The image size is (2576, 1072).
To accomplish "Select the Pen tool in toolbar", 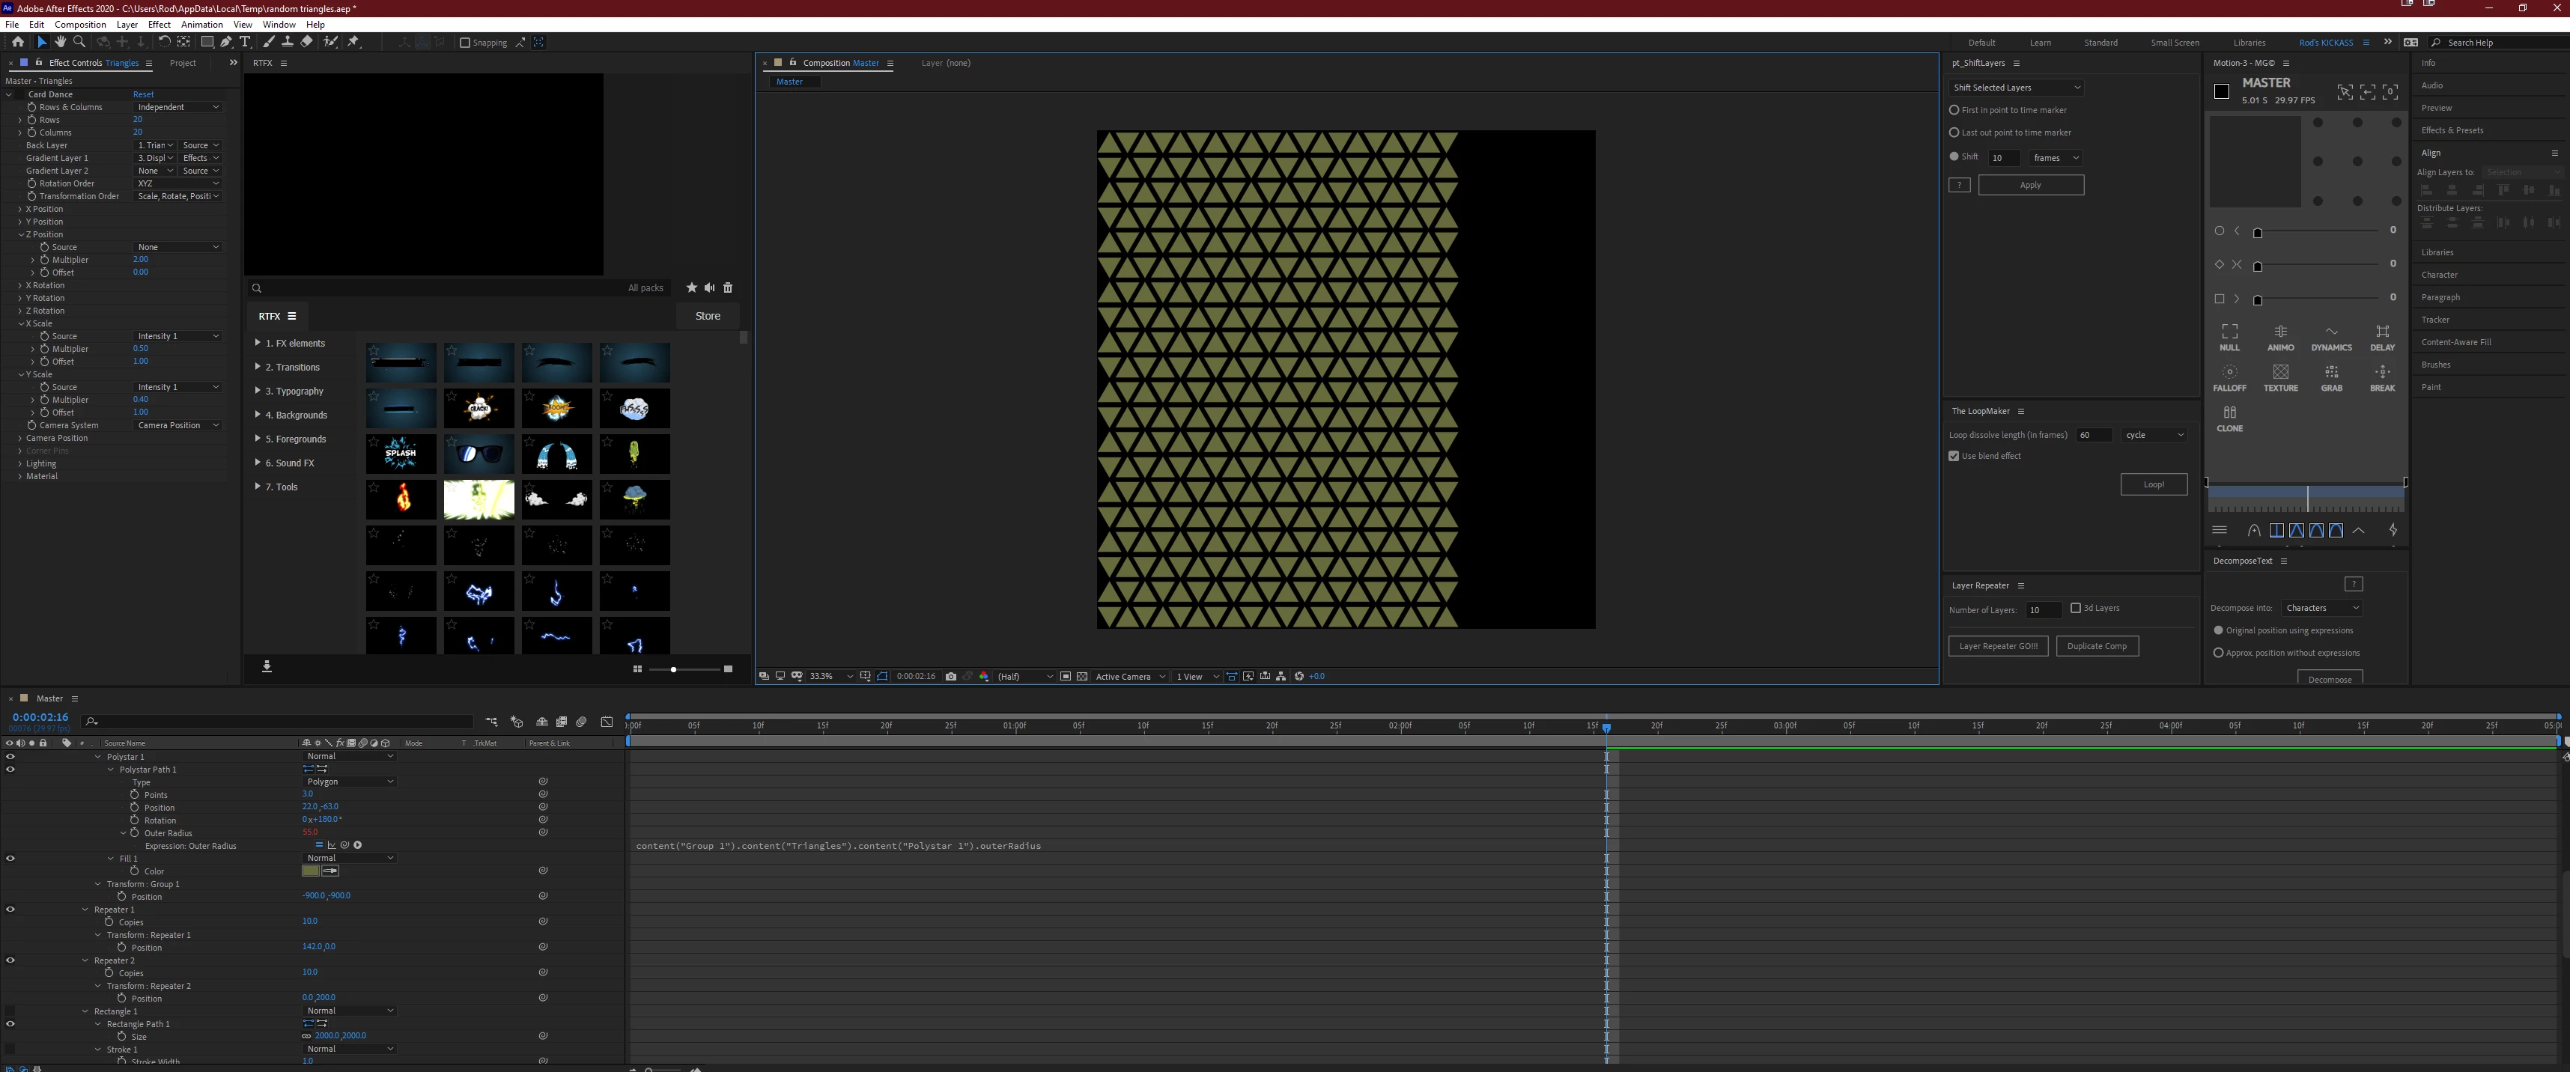I will coord(226,42).
